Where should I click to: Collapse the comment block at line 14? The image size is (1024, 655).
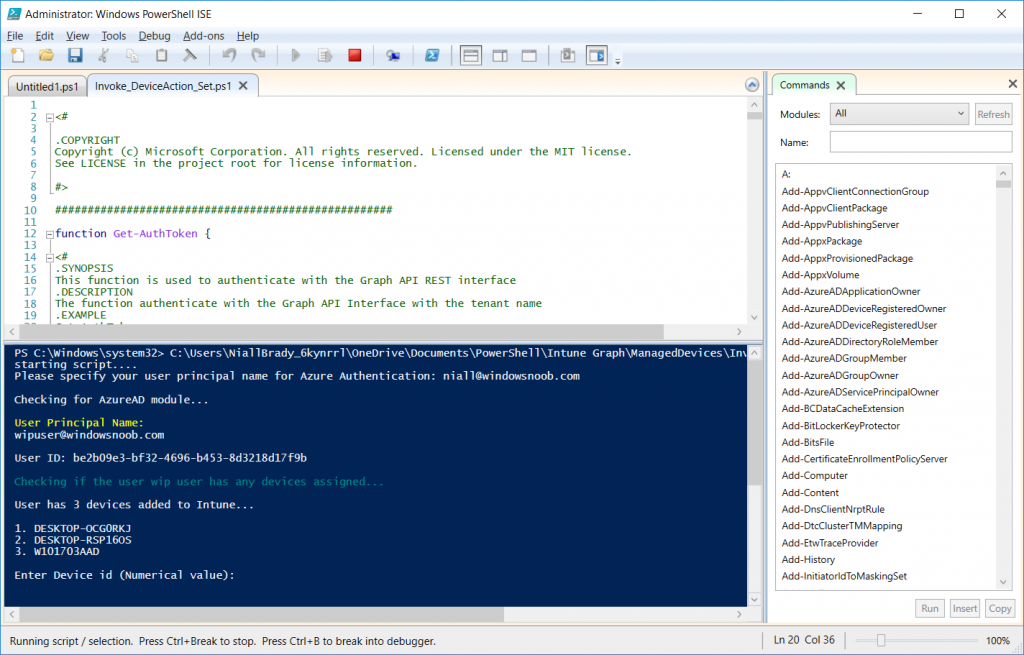coord(50,257)
